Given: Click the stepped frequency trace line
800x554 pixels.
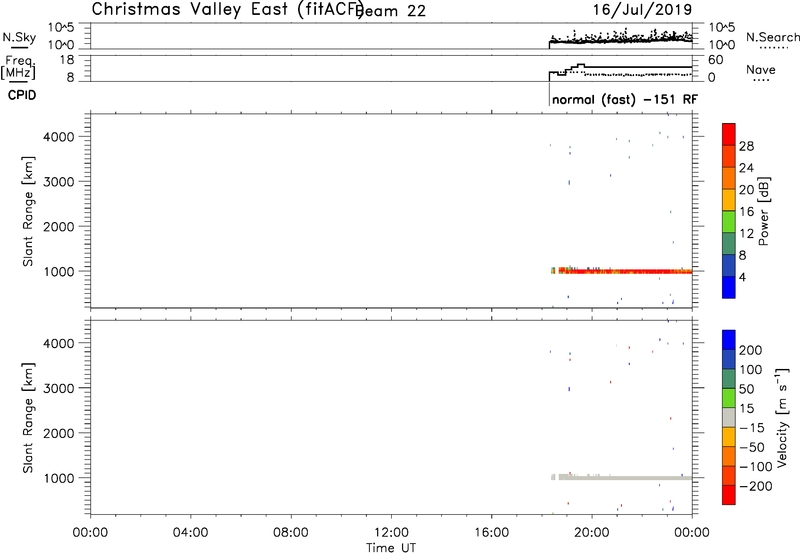Looking at the screenshot, I should click(x=620, y=68).
